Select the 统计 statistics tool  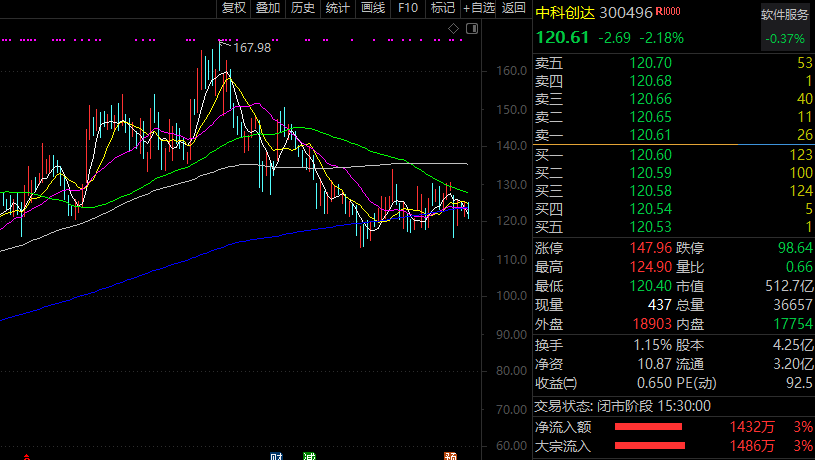[338, 8]
